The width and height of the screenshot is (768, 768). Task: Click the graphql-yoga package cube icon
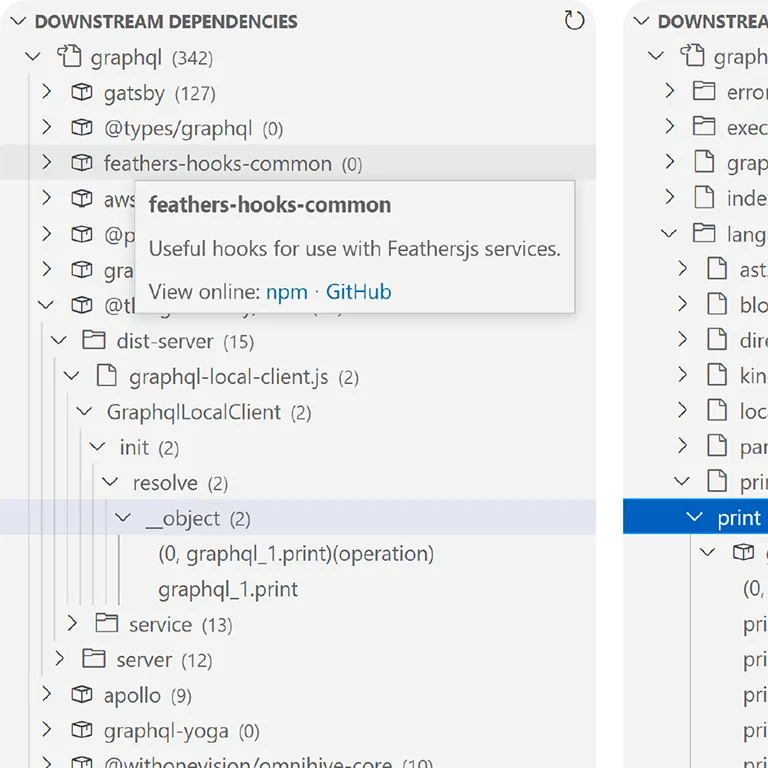[82, 730]
